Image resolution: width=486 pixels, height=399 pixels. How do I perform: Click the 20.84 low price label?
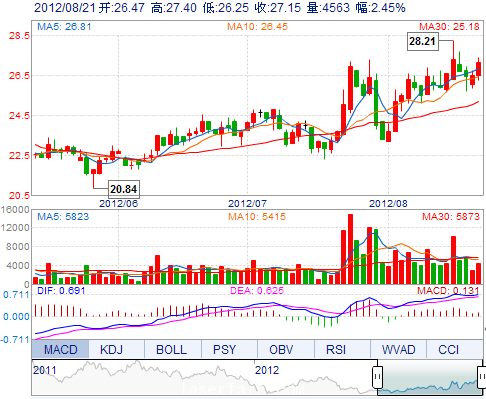point(124,189)
